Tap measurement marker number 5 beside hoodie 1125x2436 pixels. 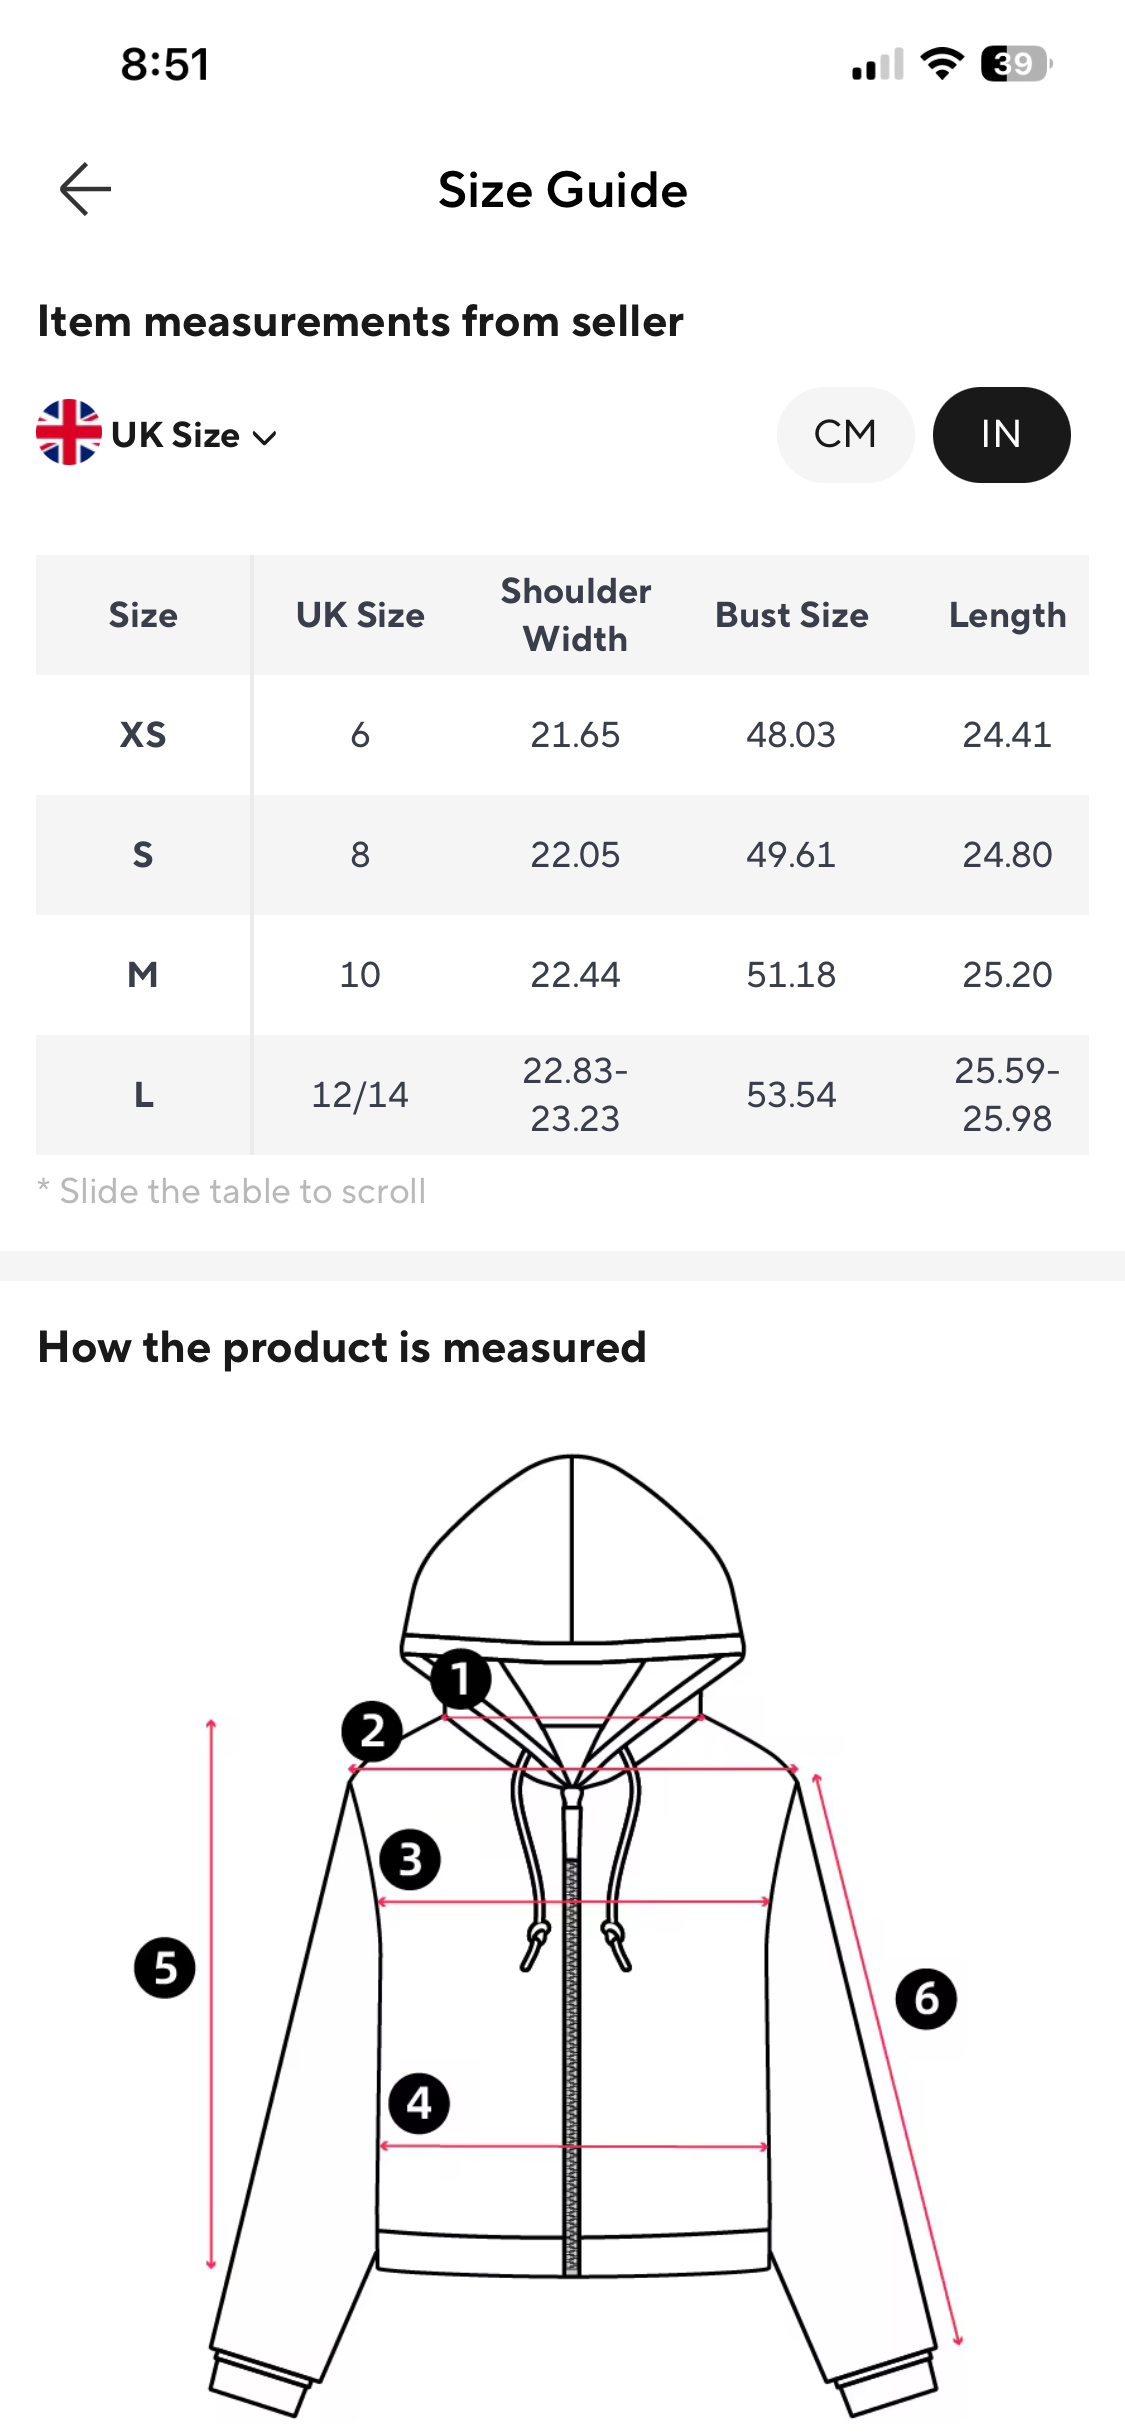165,1968
